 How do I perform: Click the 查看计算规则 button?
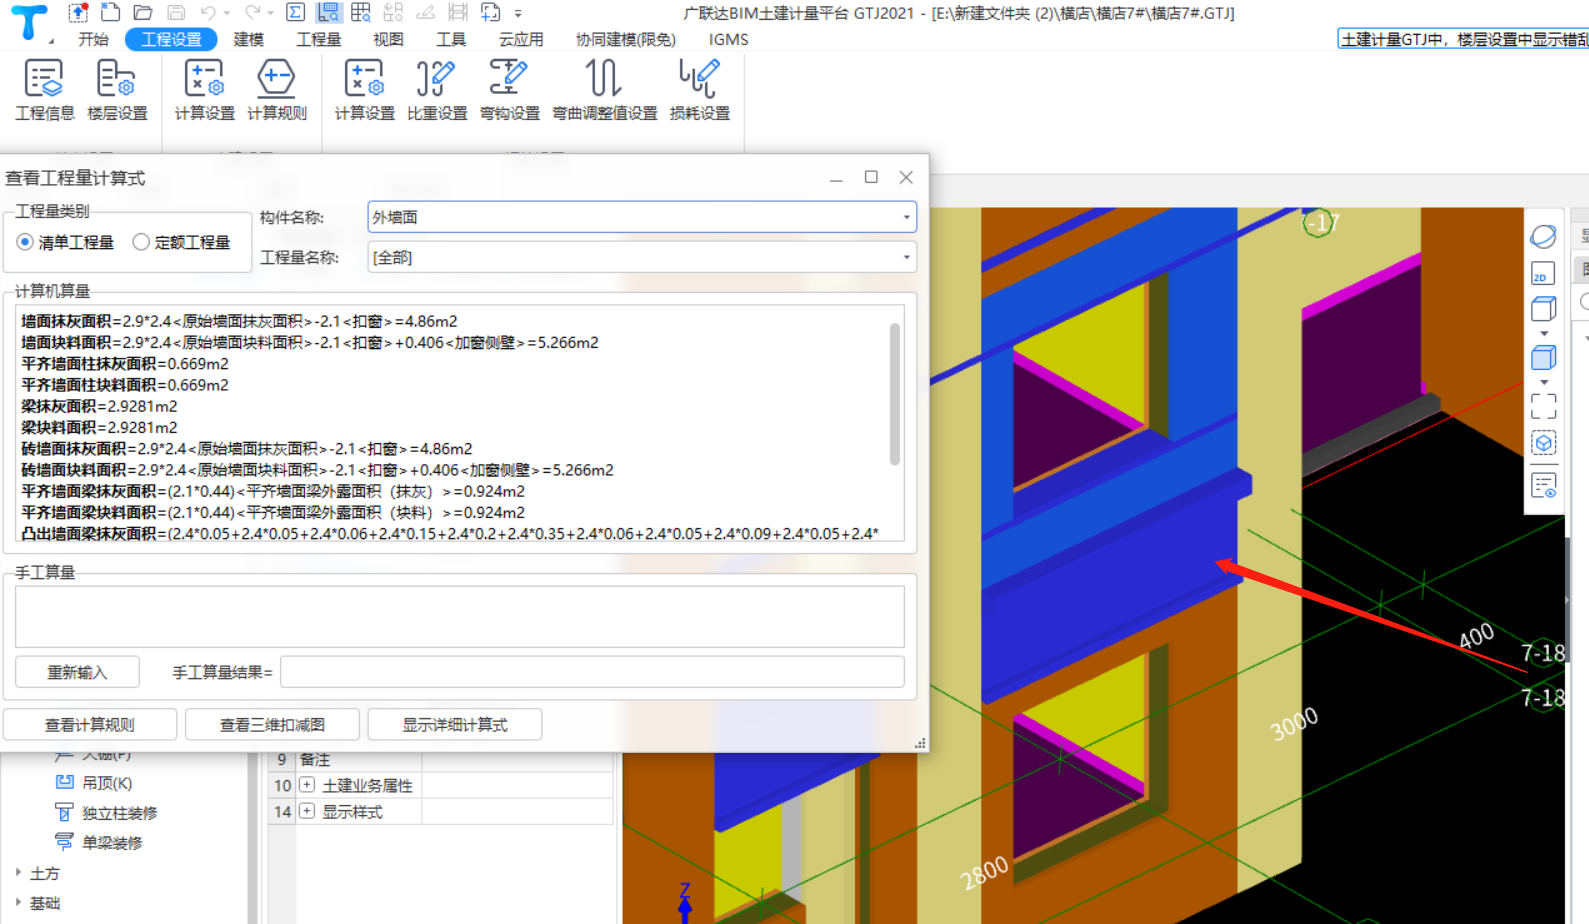(x=90, y=724)
